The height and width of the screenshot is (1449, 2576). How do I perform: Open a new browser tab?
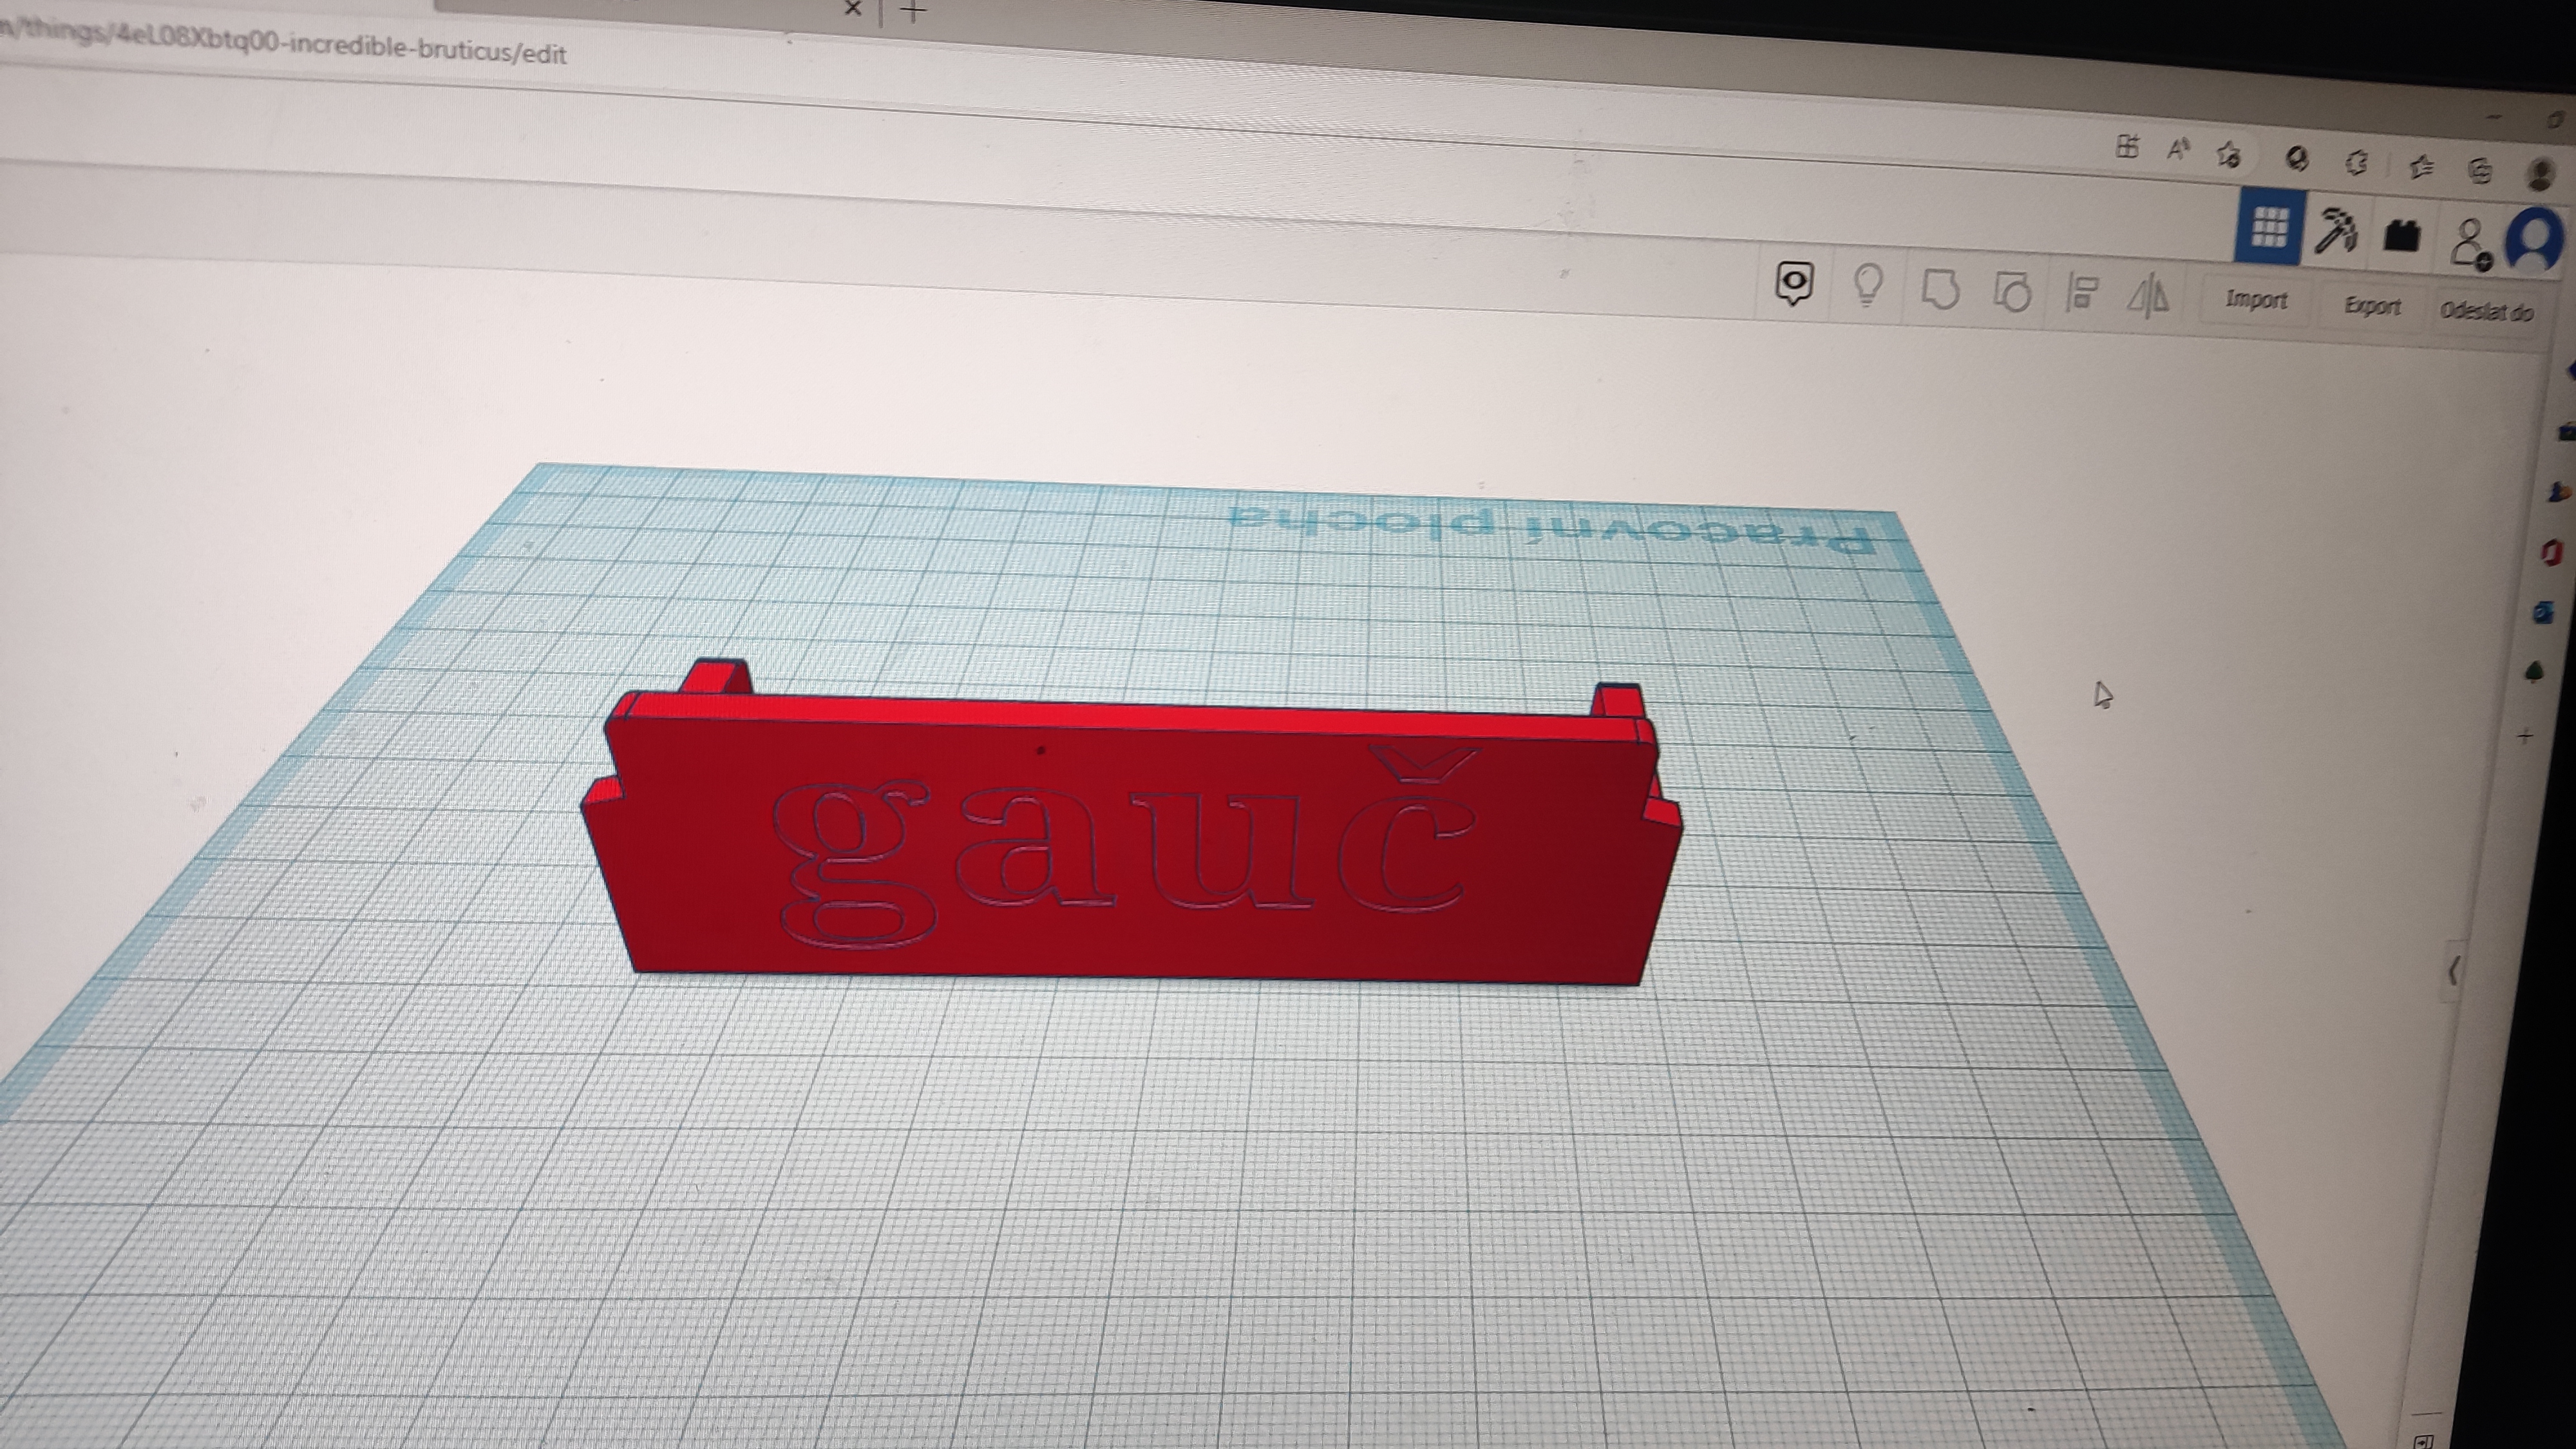(x=913, y=10)
